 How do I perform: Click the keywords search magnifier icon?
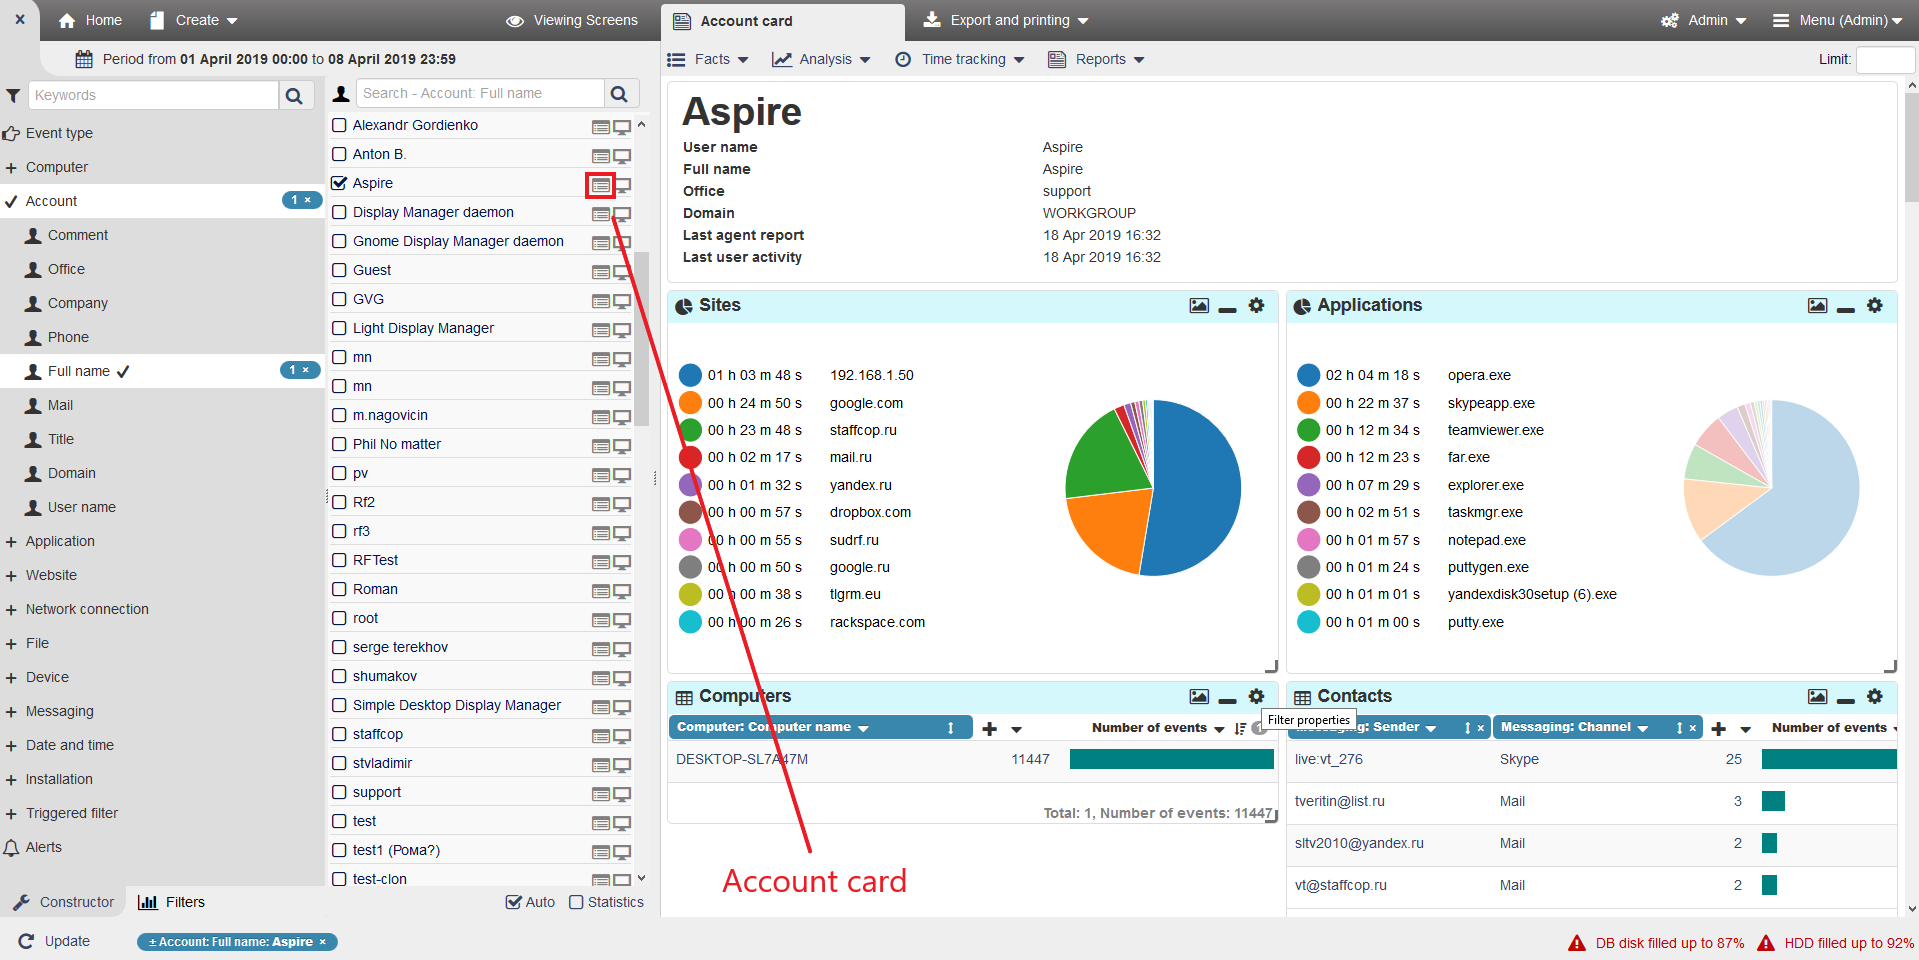coord(294,96)
